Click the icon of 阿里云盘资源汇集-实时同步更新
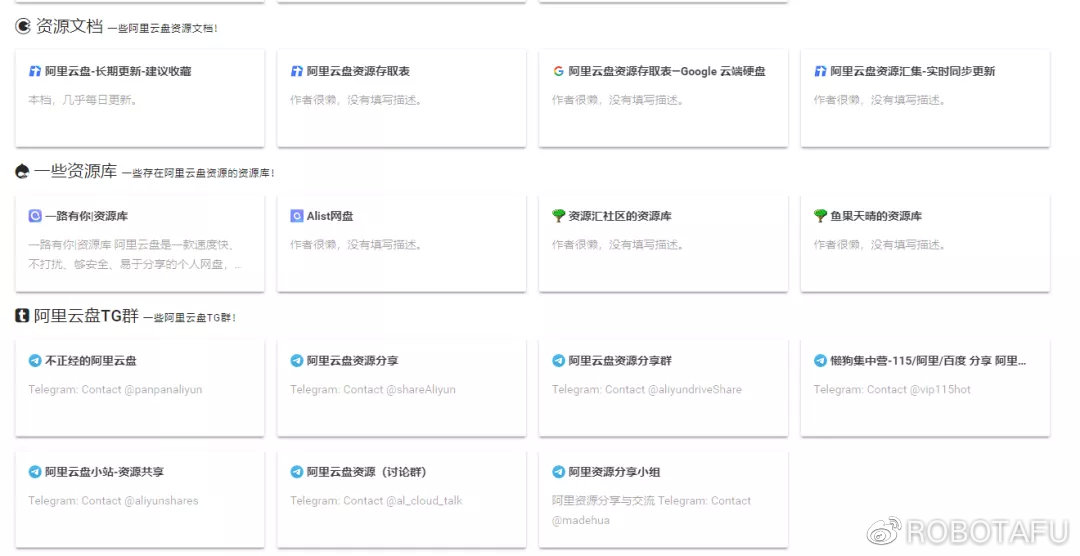Screen dimensions: 1080x556 [820, 71]
